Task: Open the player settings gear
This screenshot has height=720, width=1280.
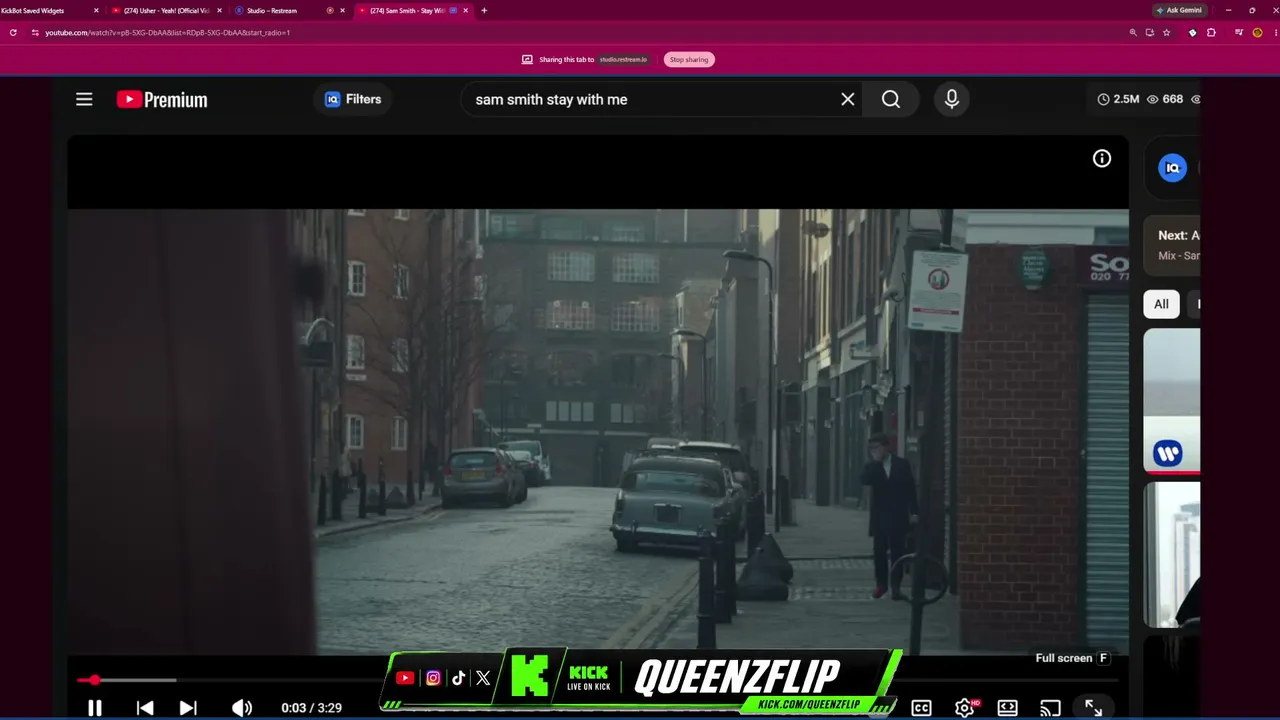Action: coord(965,708)
